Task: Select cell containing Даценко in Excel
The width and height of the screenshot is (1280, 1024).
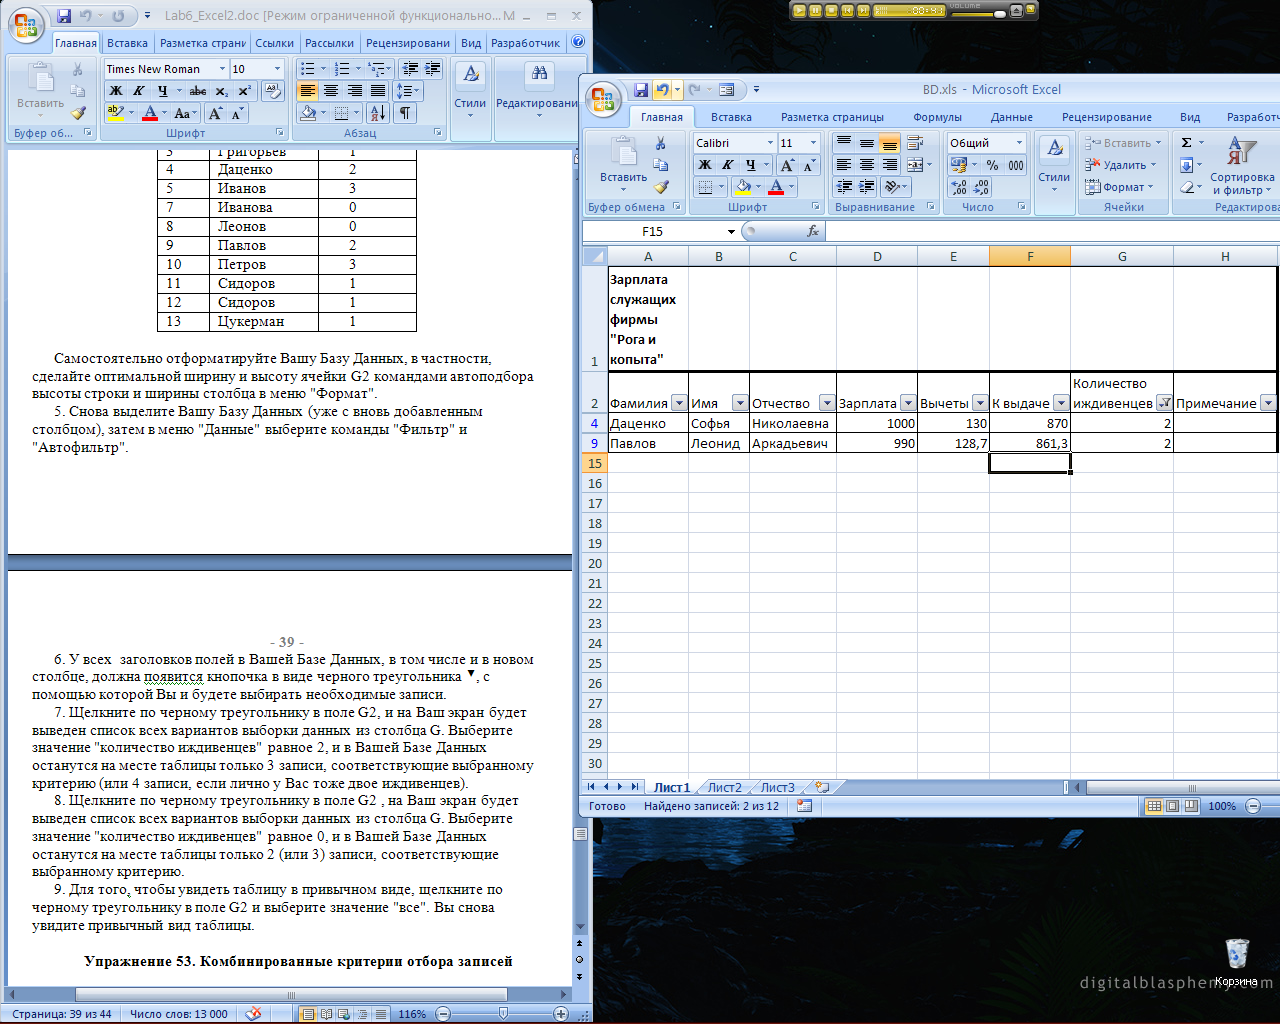Action: tap(648, 423)
